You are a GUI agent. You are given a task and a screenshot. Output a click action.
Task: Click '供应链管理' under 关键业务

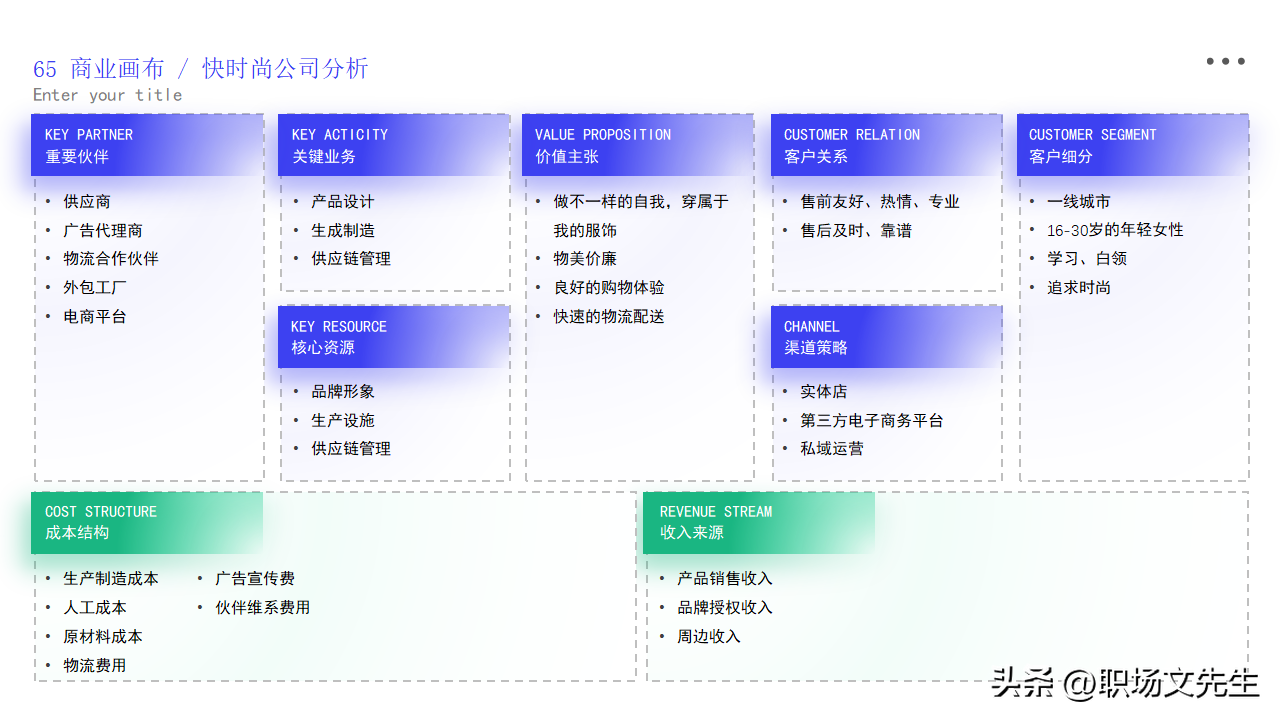coord(351,259)
